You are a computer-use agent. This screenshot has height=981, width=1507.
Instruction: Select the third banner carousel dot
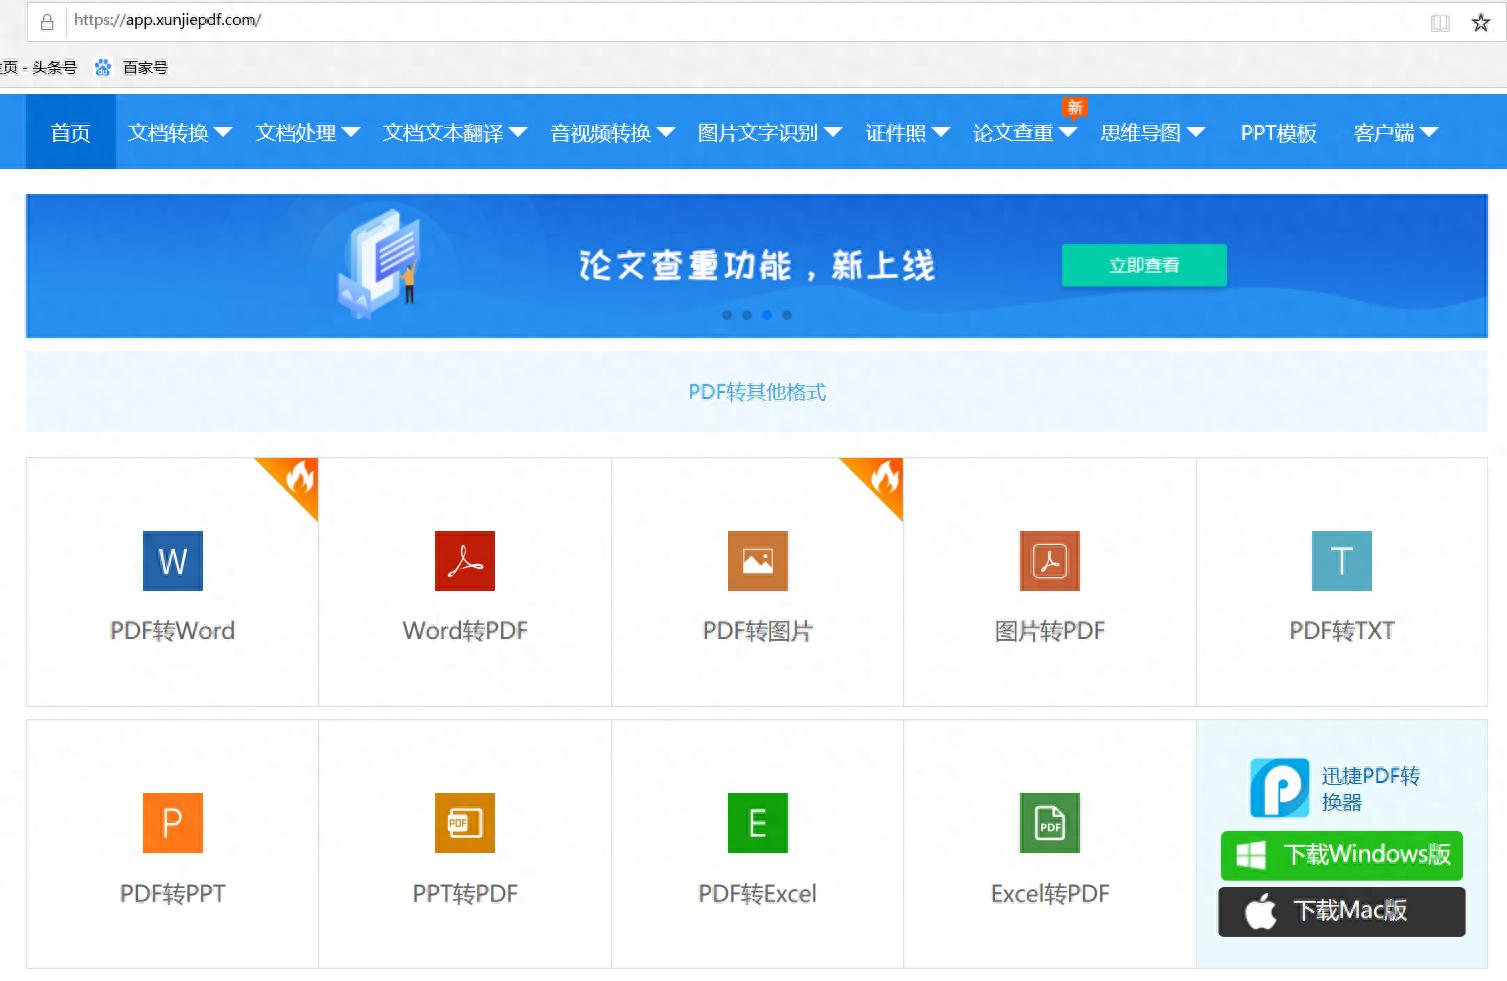[x=767, y=315]
